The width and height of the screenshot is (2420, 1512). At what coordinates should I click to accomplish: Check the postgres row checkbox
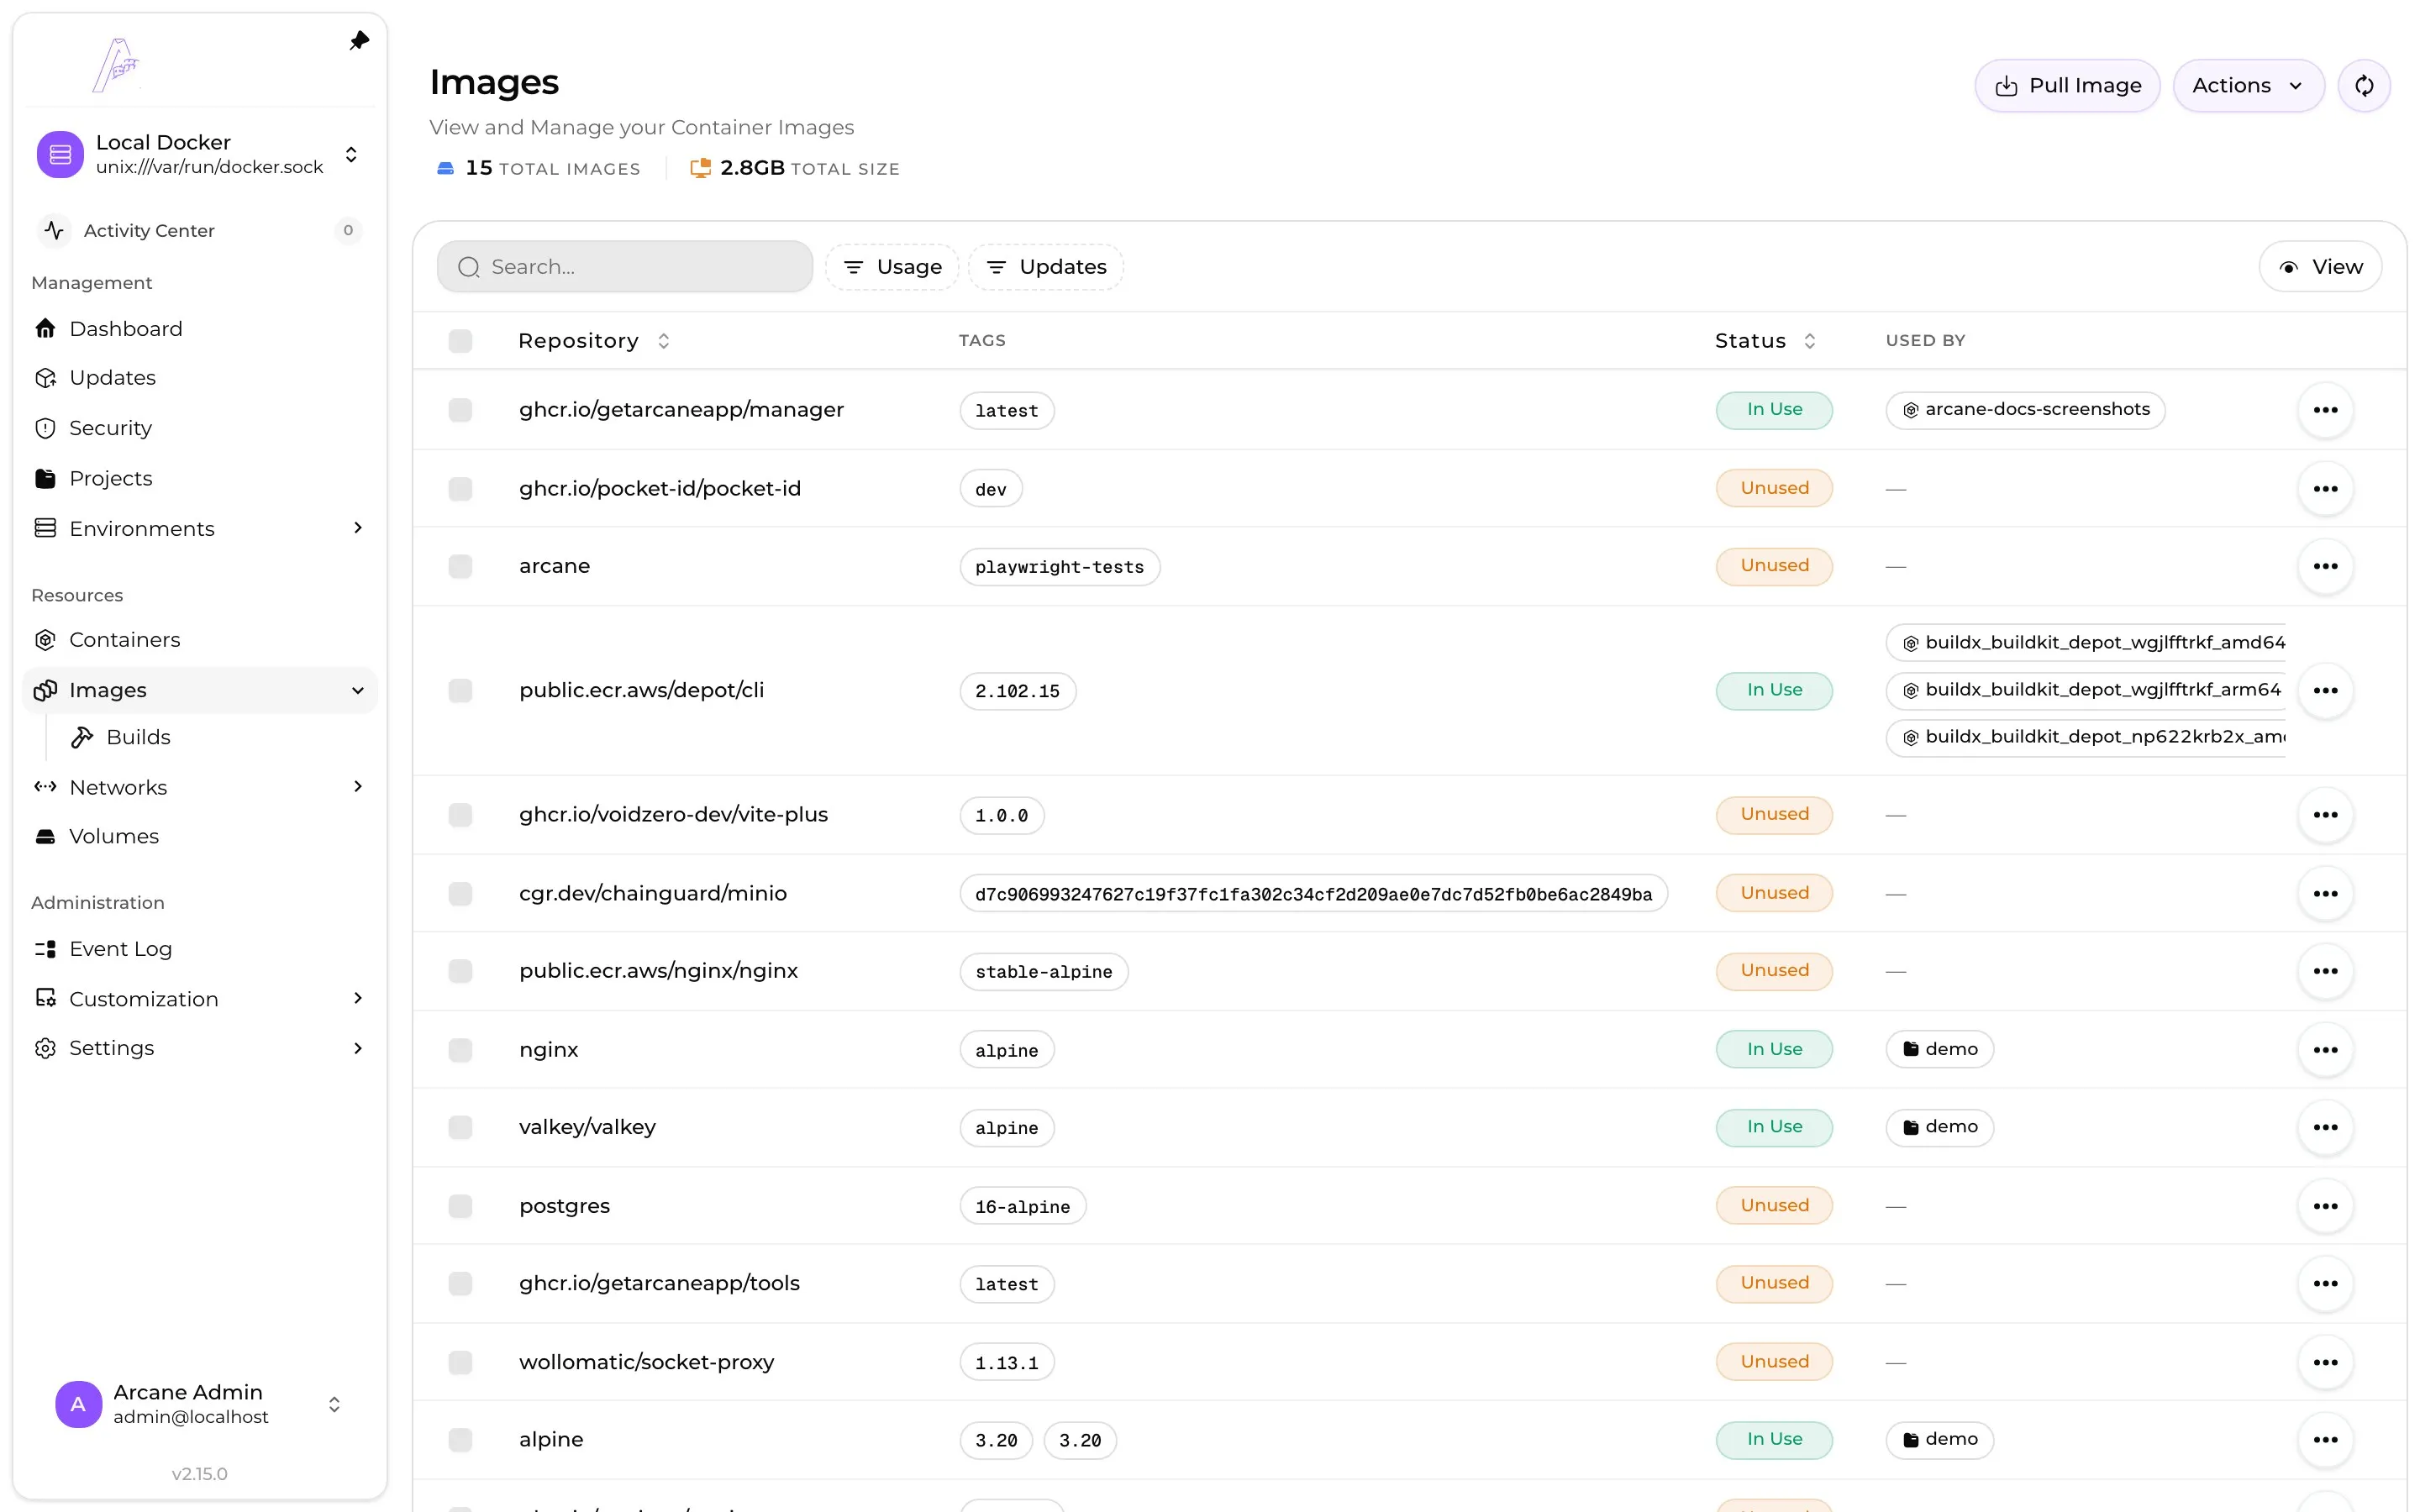460,1206
